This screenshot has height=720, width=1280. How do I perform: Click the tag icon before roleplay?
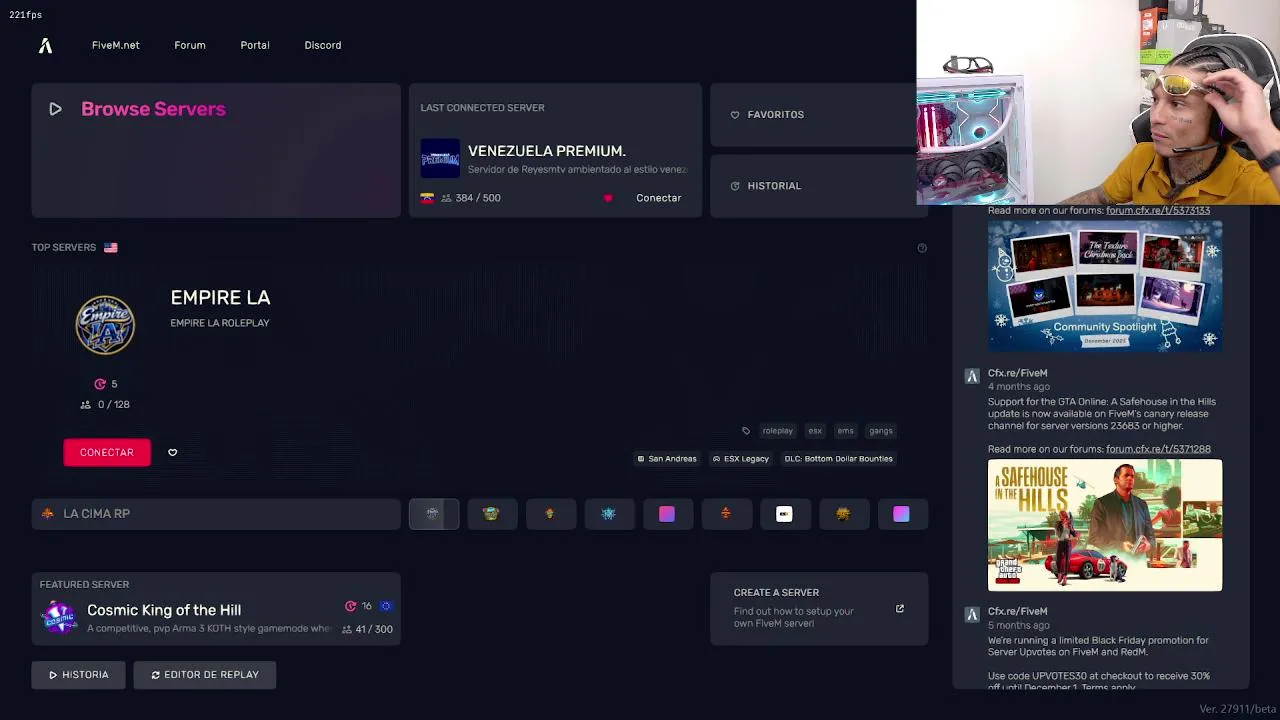pyautogui.click(x=746, y=431)
